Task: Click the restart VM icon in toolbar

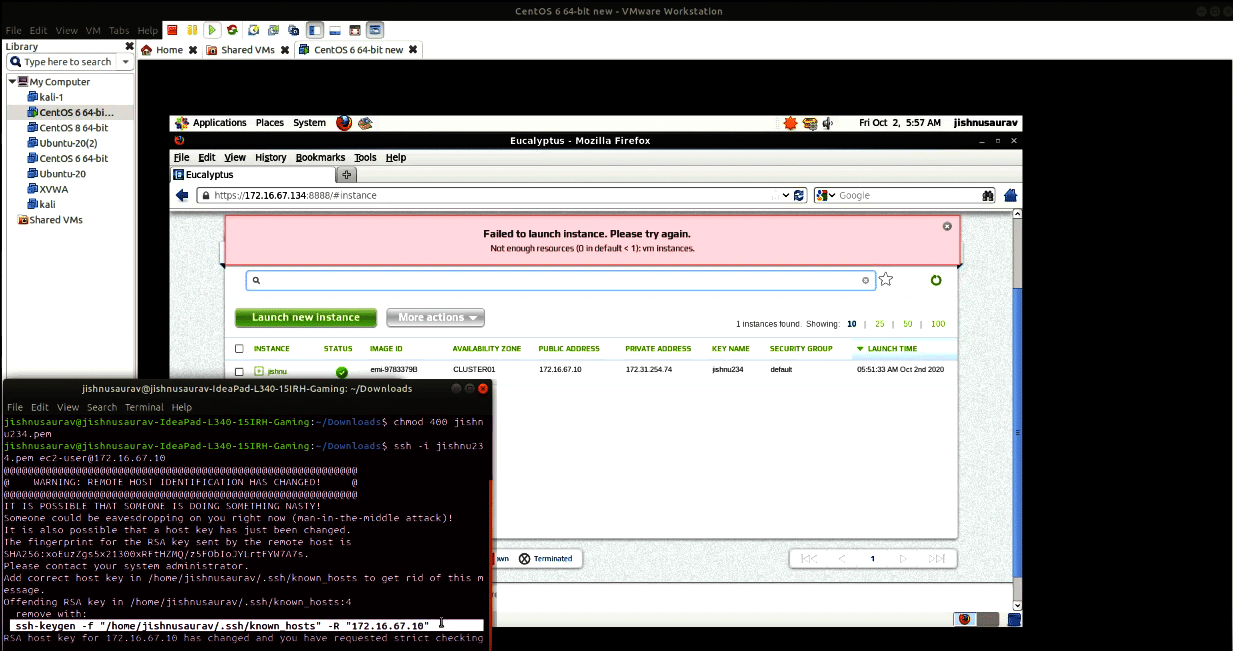Action: (233, 31)
